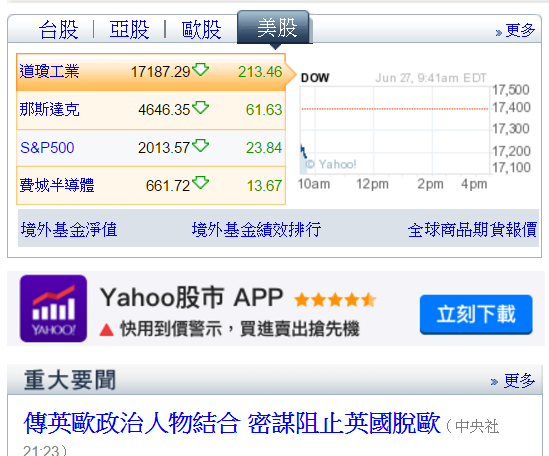Click the down arrow icon next to 2013.57

pos(201,145)
